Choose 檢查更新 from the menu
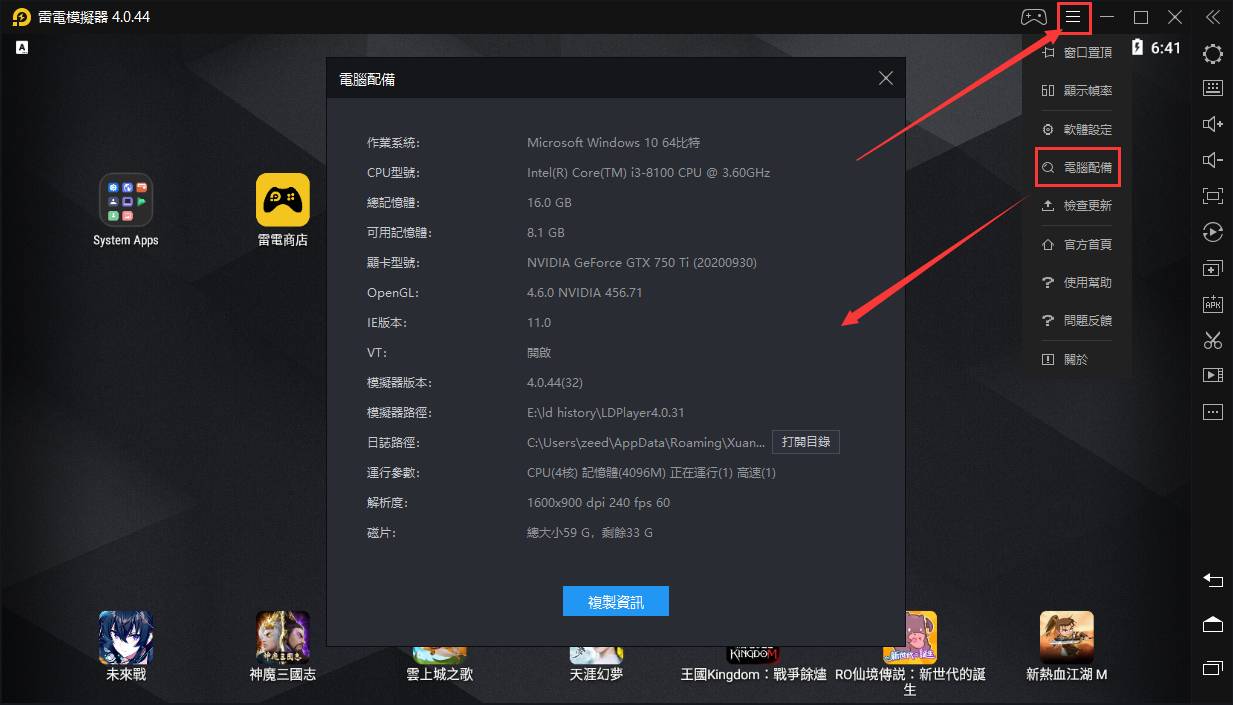This screenshot has width=1233, height=705. [1077, 206]
